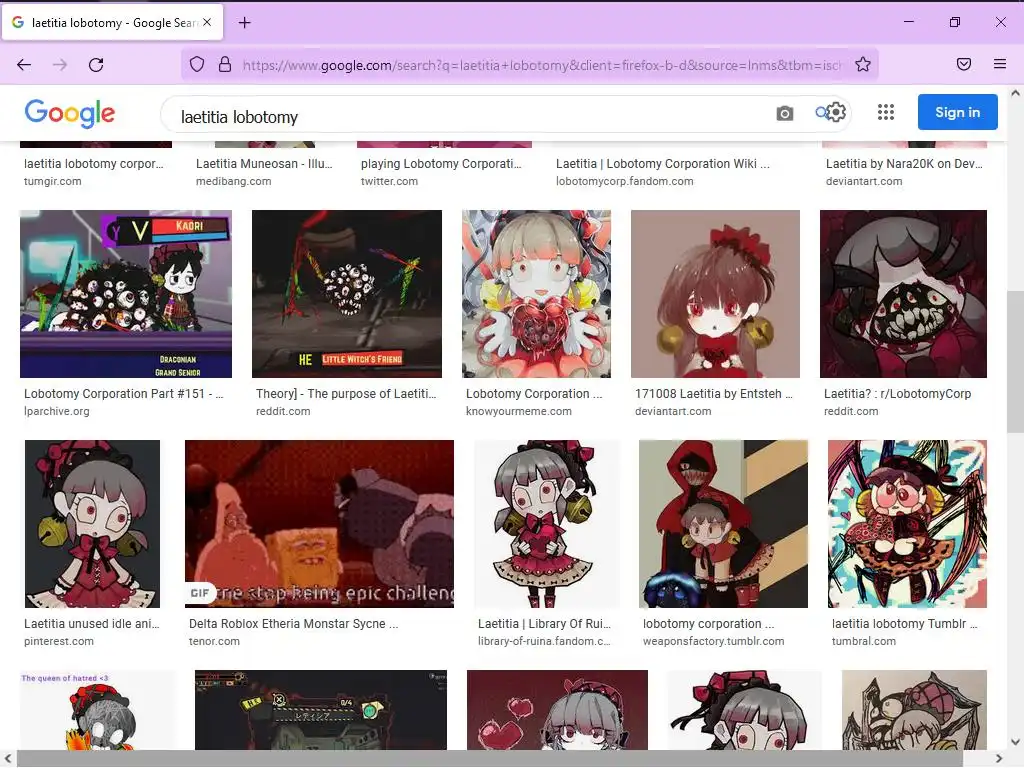Open the Laetitia? r/LobotomyCorp image
This screenshot has width=1024, height=768.
coord(903,294)
